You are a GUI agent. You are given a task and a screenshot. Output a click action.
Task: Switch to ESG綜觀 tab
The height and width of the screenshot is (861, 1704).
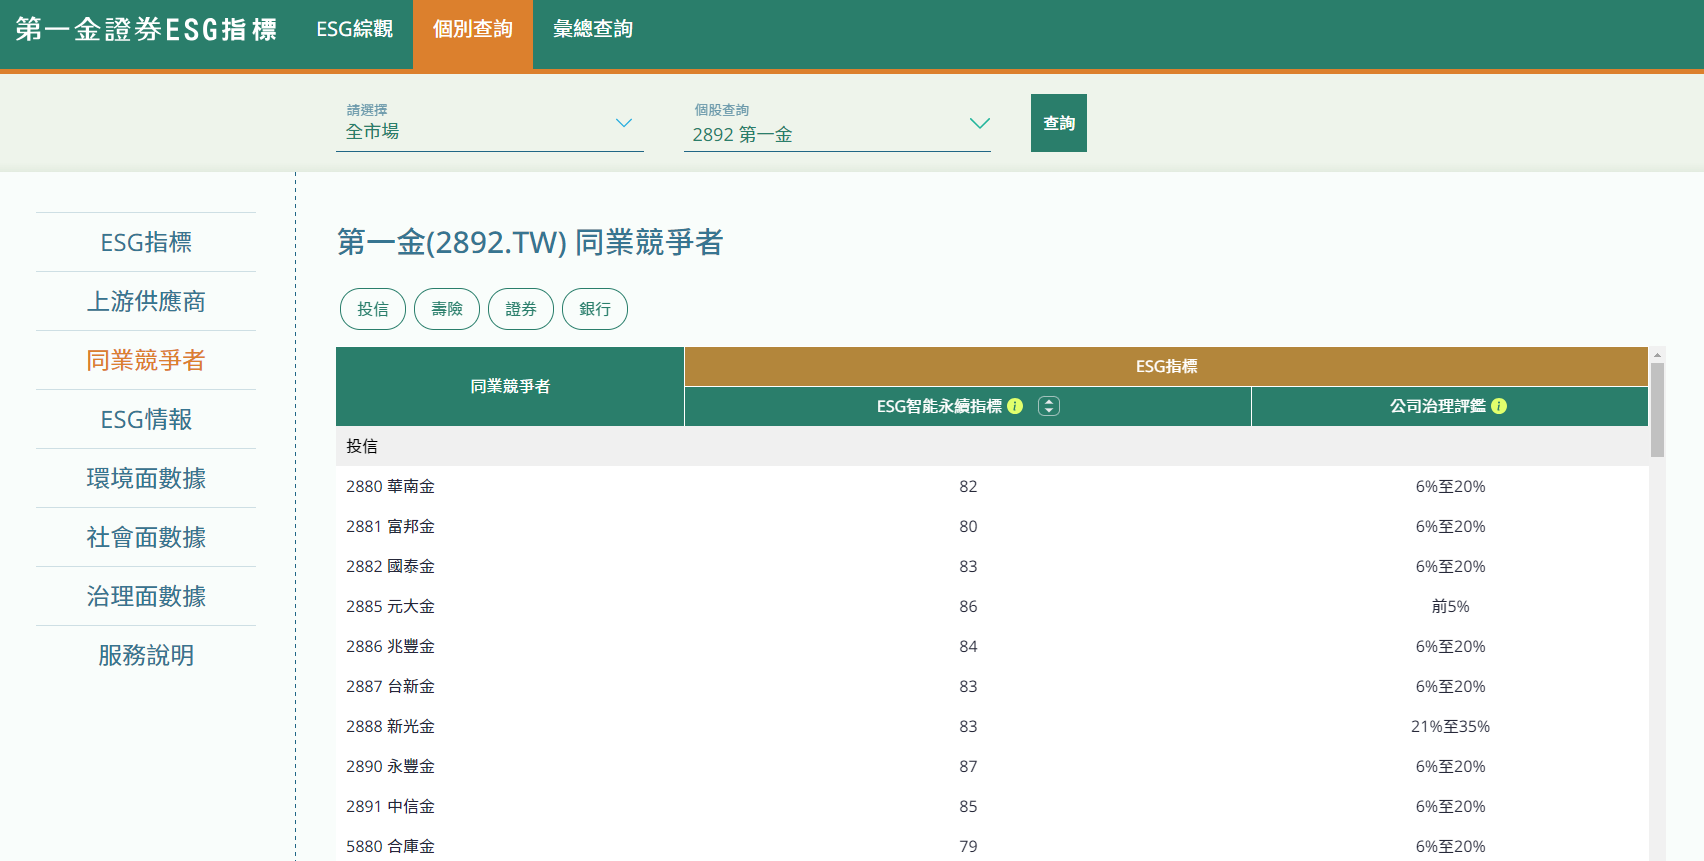[x=354, y=30]
